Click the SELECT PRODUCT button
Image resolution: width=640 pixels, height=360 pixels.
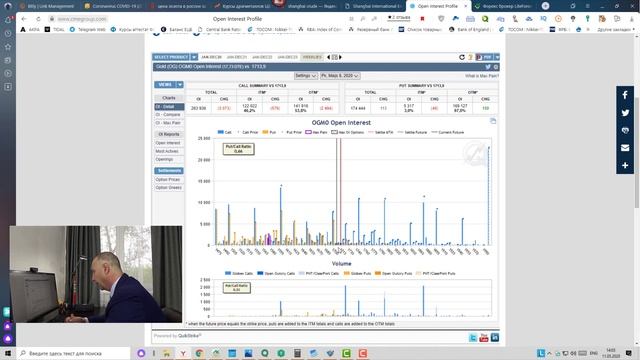[x=171, y=57]
